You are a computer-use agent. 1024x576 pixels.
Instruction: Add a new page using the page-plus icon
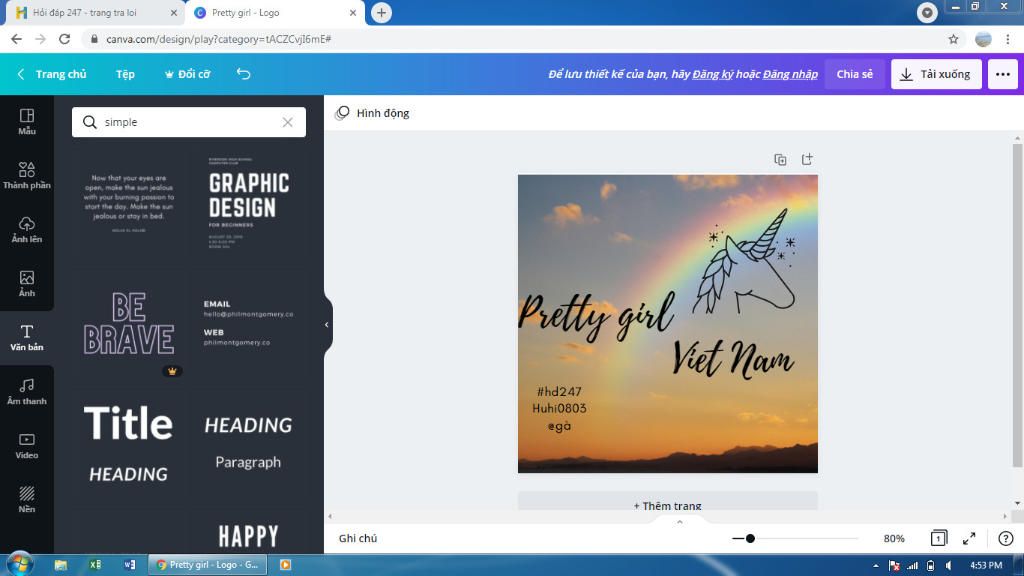[807, 159]
